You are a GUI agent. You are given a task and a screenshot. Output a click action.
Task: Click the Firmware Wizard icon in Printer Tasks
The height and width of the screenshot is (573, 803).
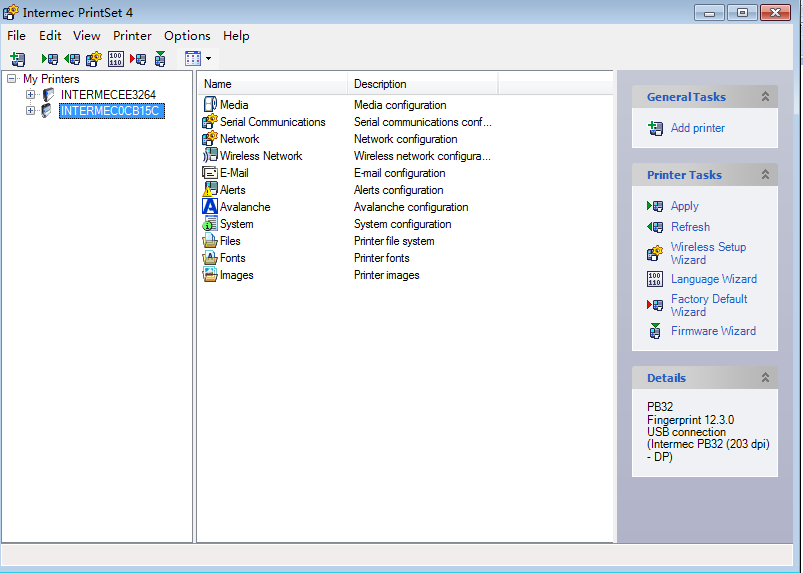[x=655, y=331]
